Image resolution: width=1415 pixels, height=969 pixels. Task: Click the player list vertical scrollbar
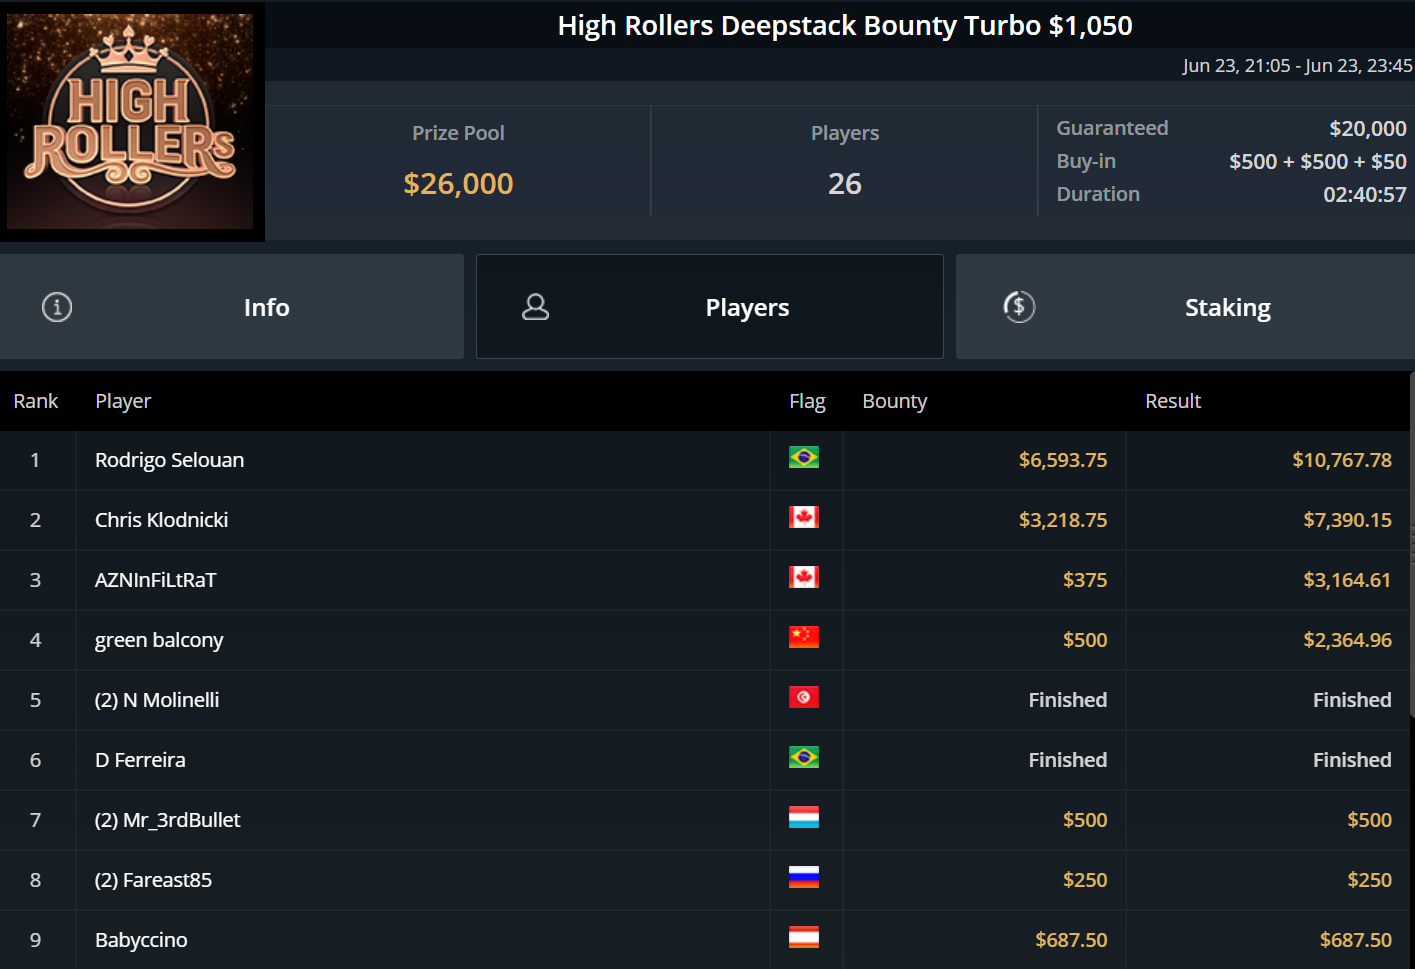(1411, 545)
